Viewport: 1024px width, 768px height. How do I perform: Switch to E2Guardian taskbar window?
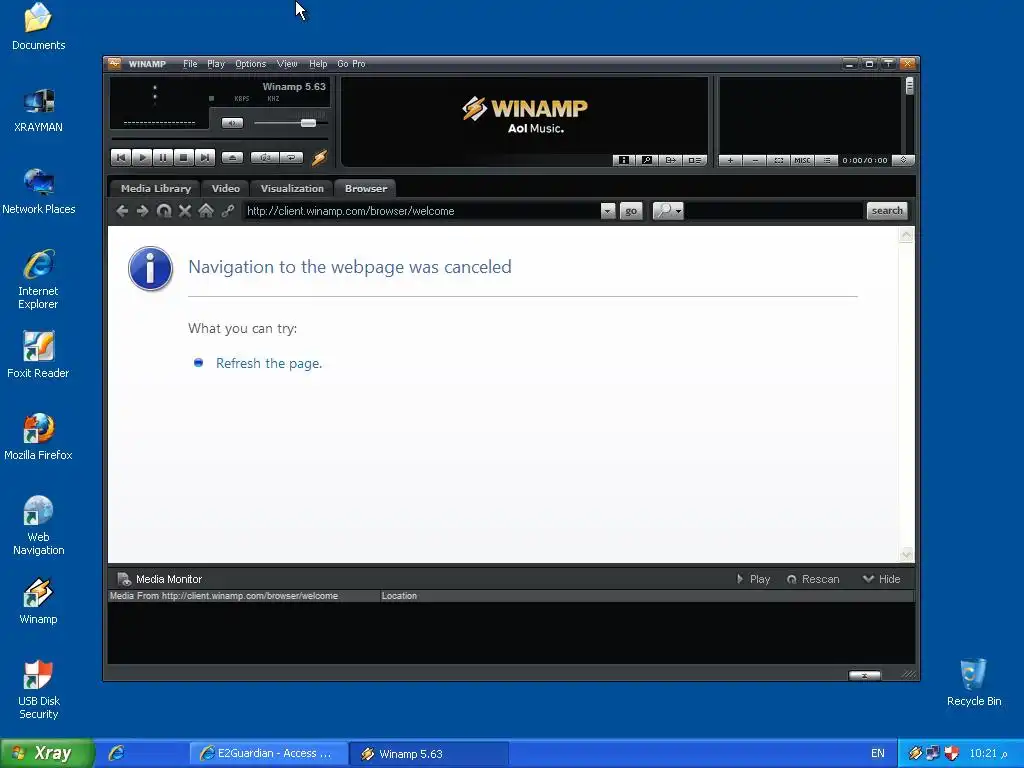click(268, 754)
